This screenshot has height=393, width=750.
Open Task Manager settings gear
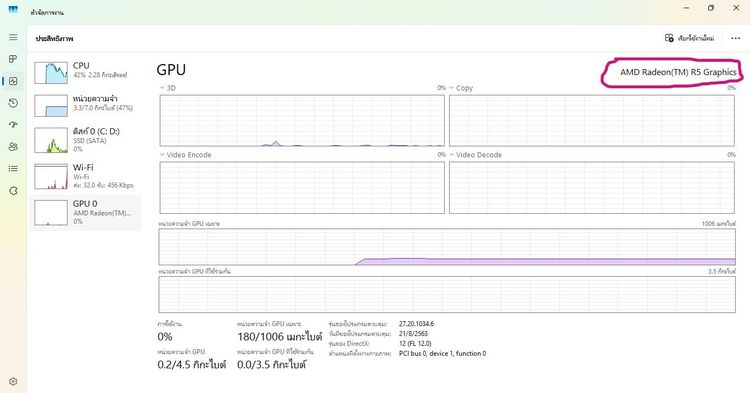click(13, 382)
